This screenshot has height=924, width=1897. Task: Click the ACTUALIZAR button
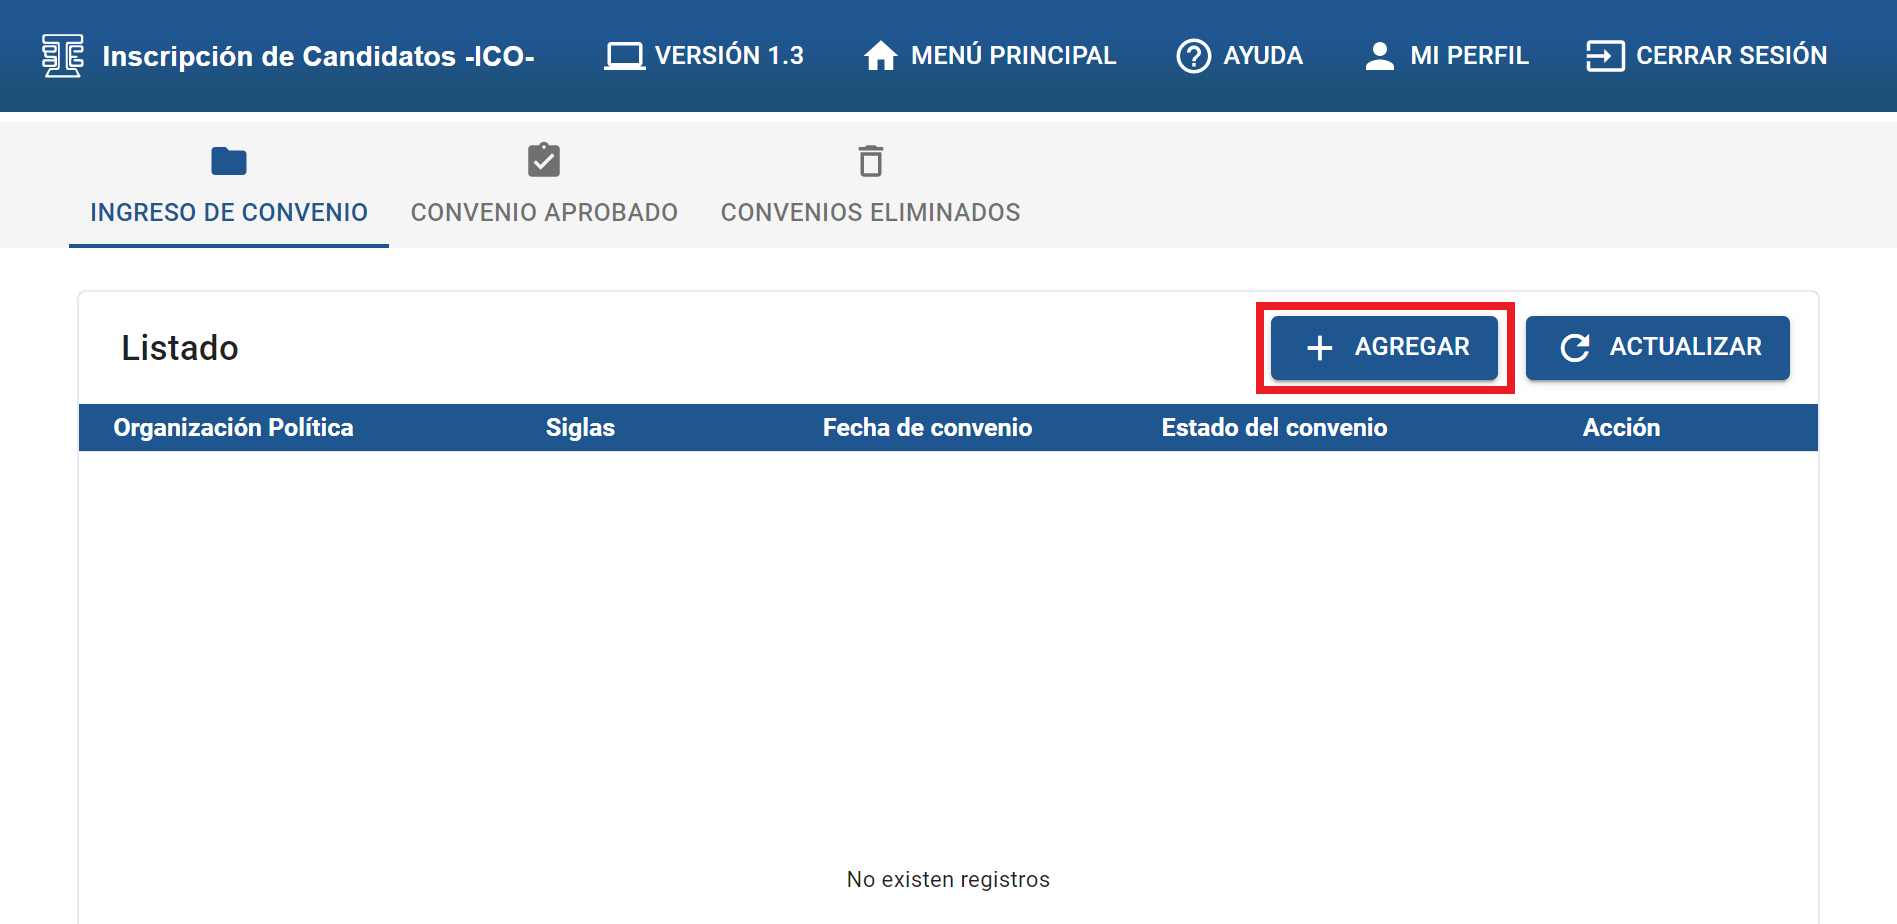click(x=1657, y=347)
